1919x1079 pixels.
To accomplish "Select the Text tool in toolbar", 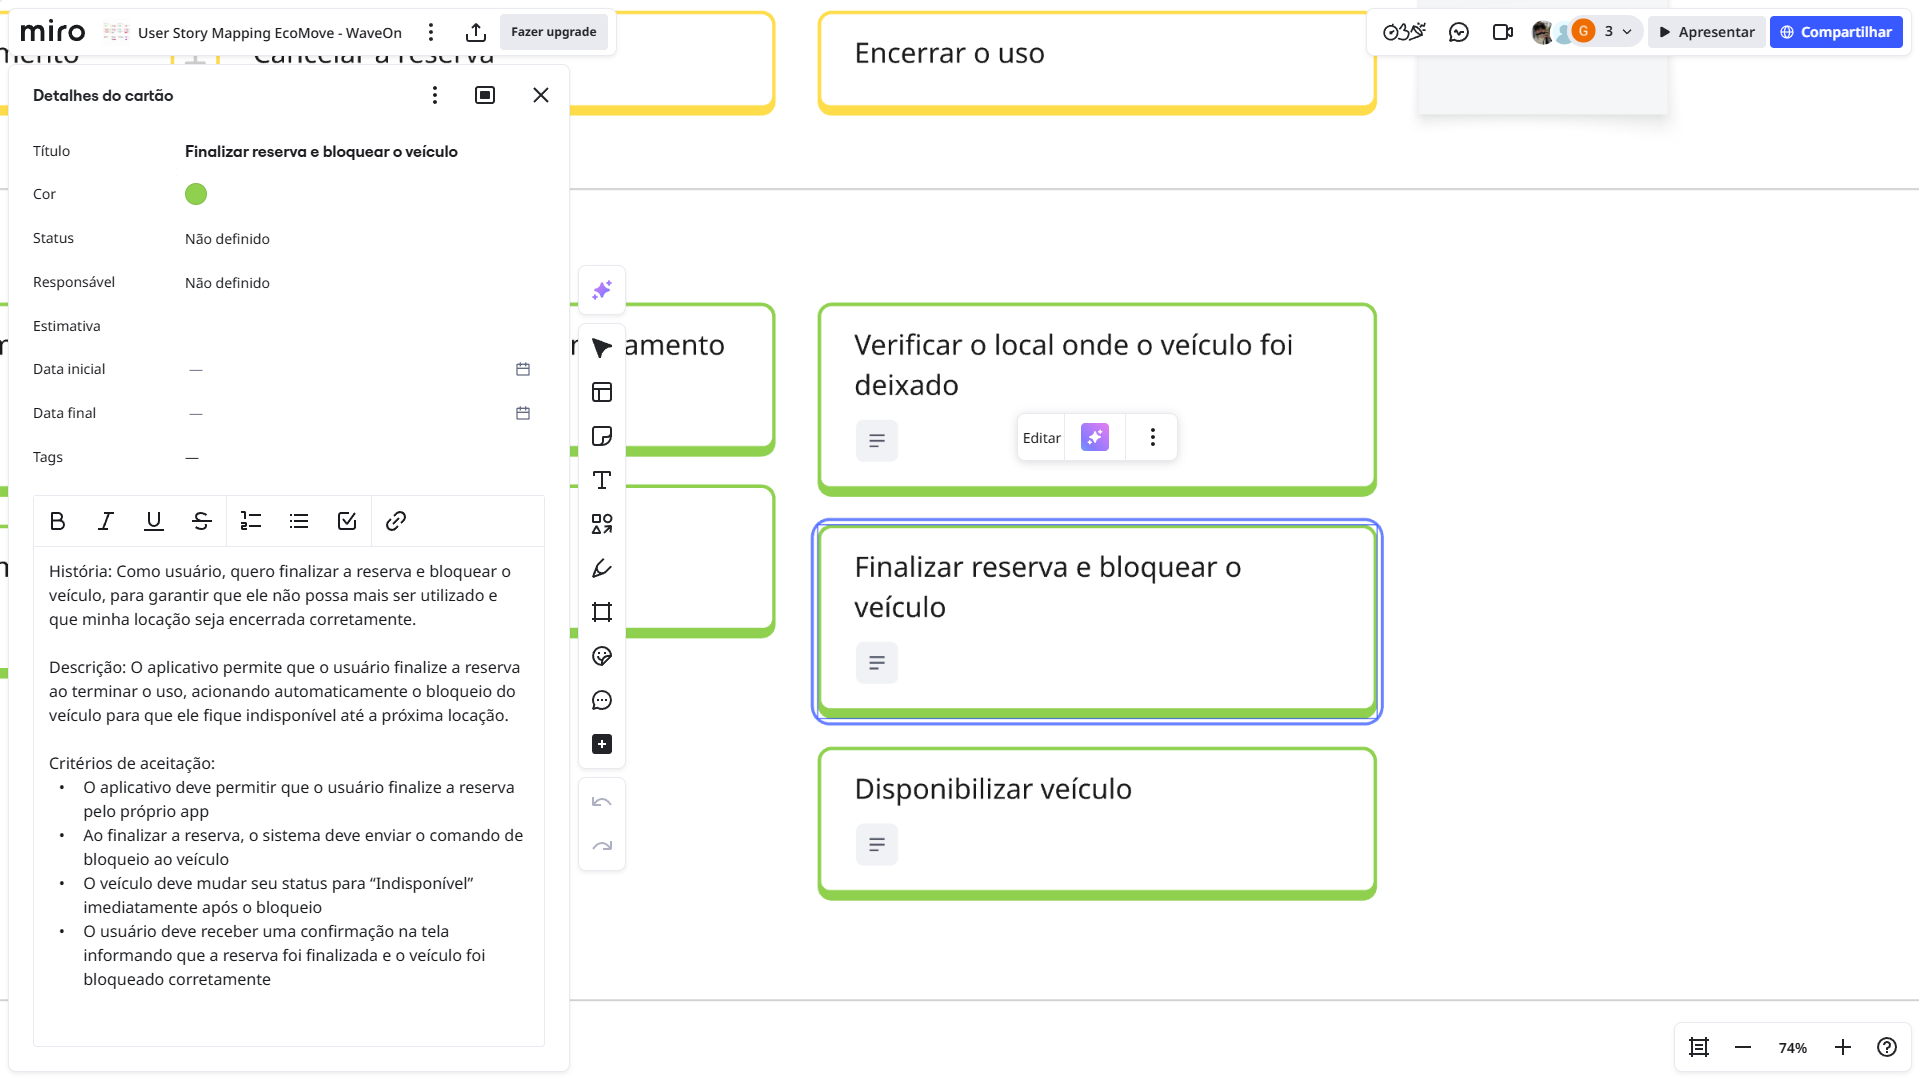I will tap(601, 480).
